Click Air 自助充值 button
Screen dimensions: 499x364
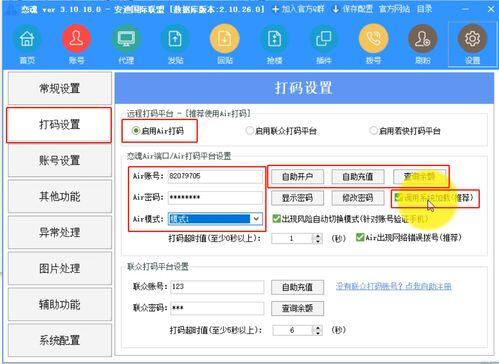click(358, 177)
